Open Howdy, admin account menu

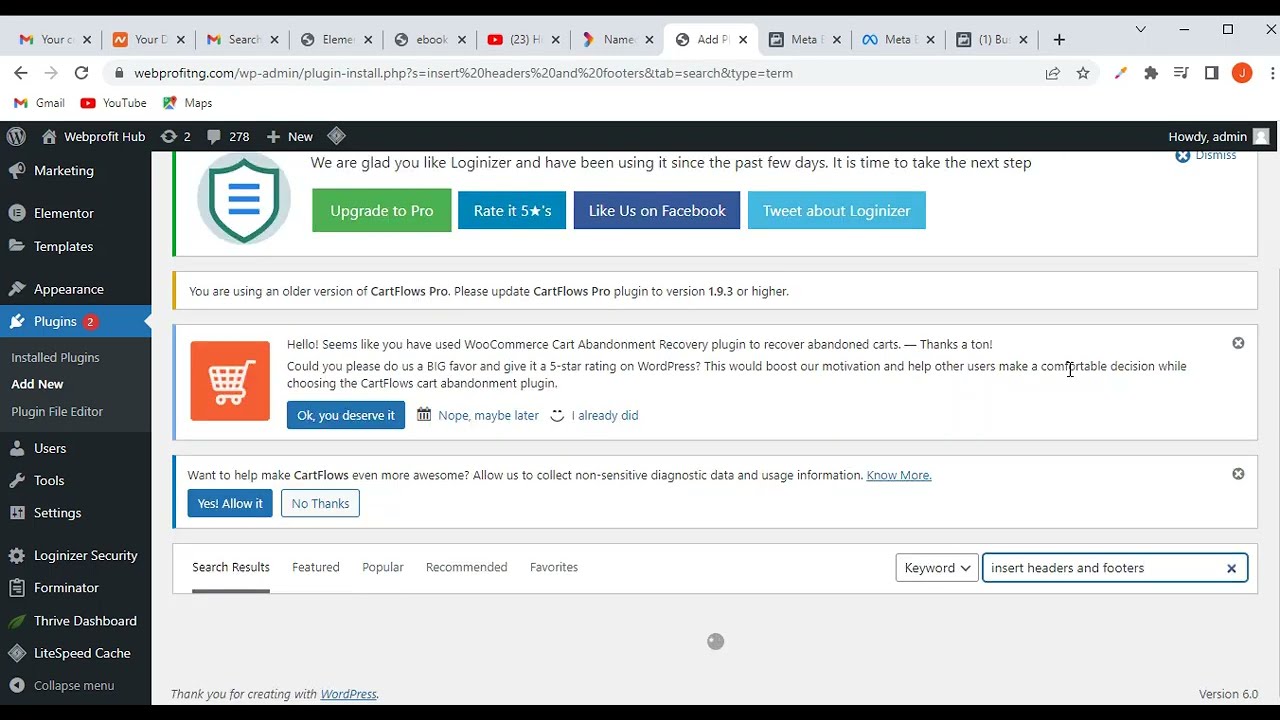(x=1218, y=136)
